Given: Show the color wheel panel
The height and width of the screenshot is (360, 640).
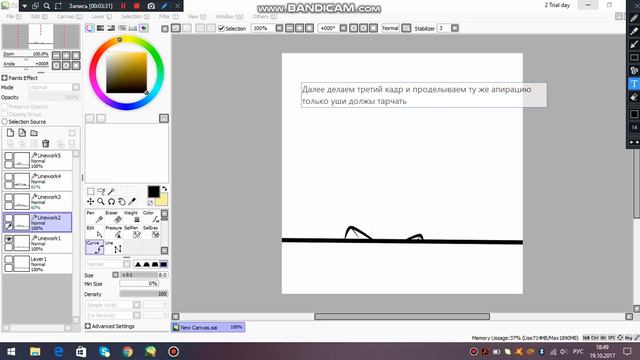Looking at the screenshot, I should (x=89, y=28).
